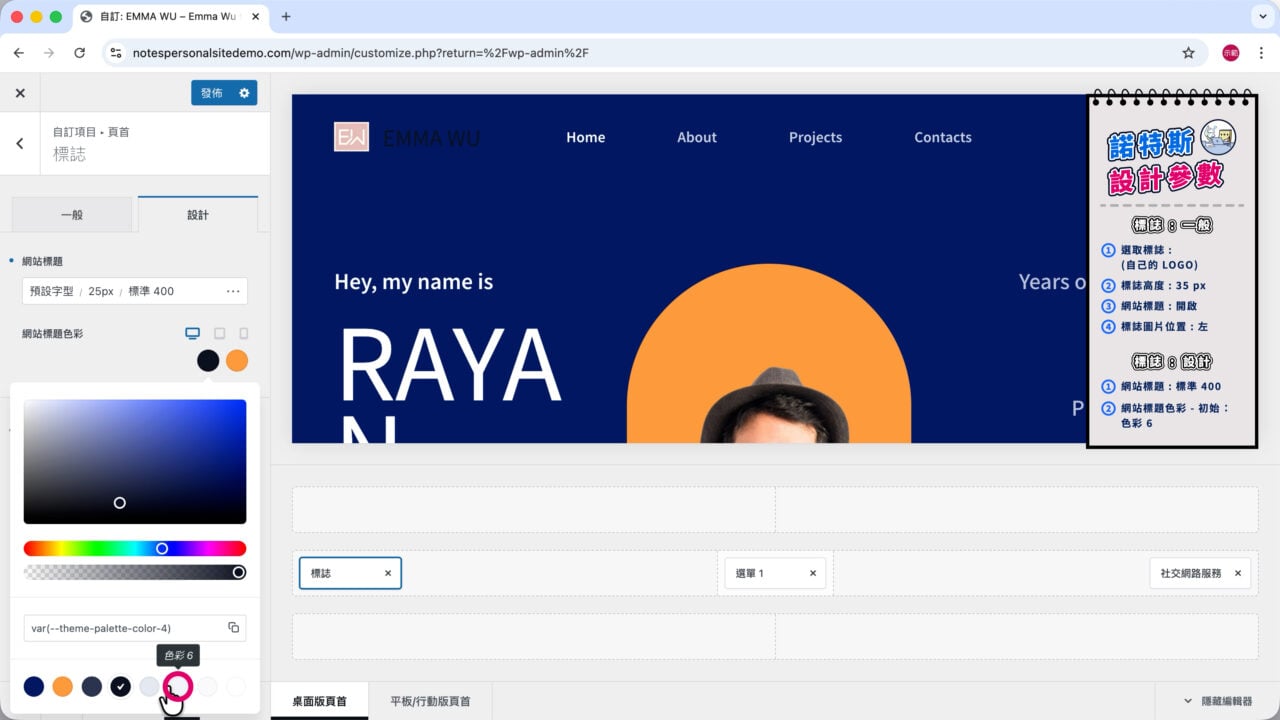Copy the palette color variable value
1280x720 pixels.
point(233,628)
